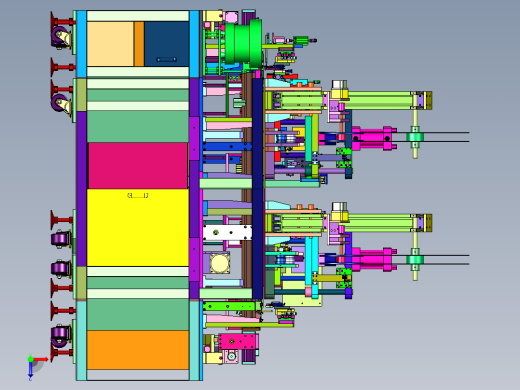Click the handle on the dark blue drawer
This screenshot has width=520, height=390.
(167, 60)
